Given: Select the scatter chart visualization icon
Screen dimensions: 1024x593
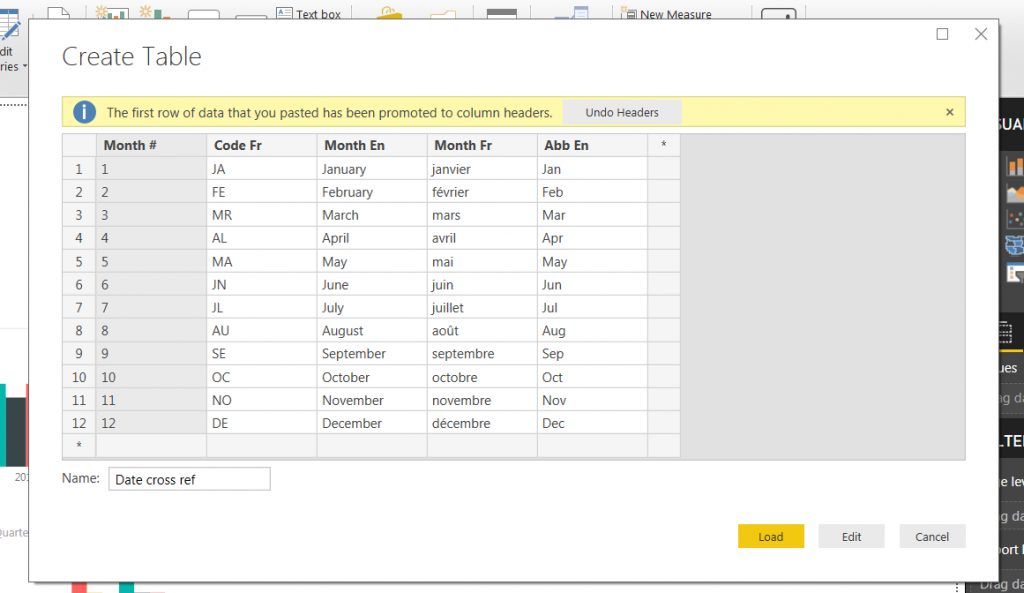Looking at the screenshot, I should 1015,219.
